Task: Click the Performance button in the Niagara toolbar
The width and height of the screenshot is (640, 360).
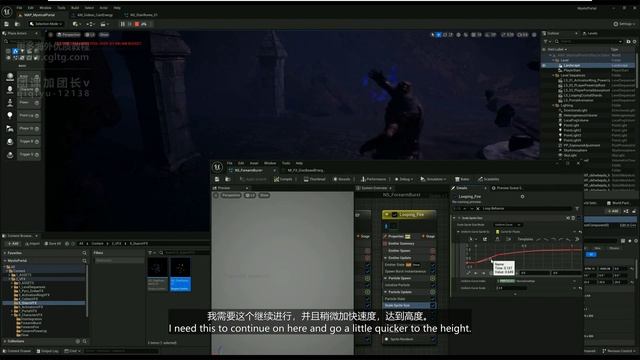Action: click(373, 179)
